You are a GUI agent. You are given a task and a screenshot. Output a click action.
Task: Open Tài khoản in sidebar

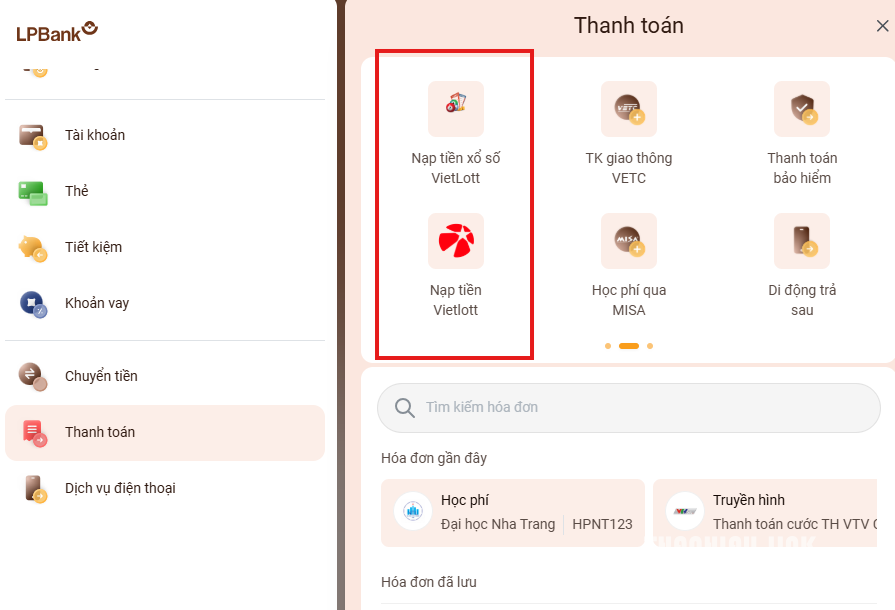[x=165, y=135]
